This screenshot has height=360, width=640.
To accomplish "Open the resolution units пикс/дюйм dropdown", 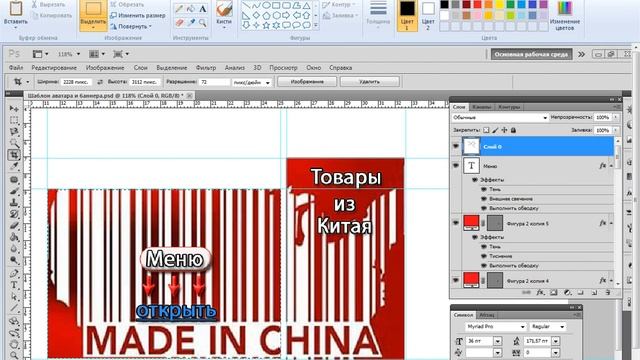I will point(251,82).
